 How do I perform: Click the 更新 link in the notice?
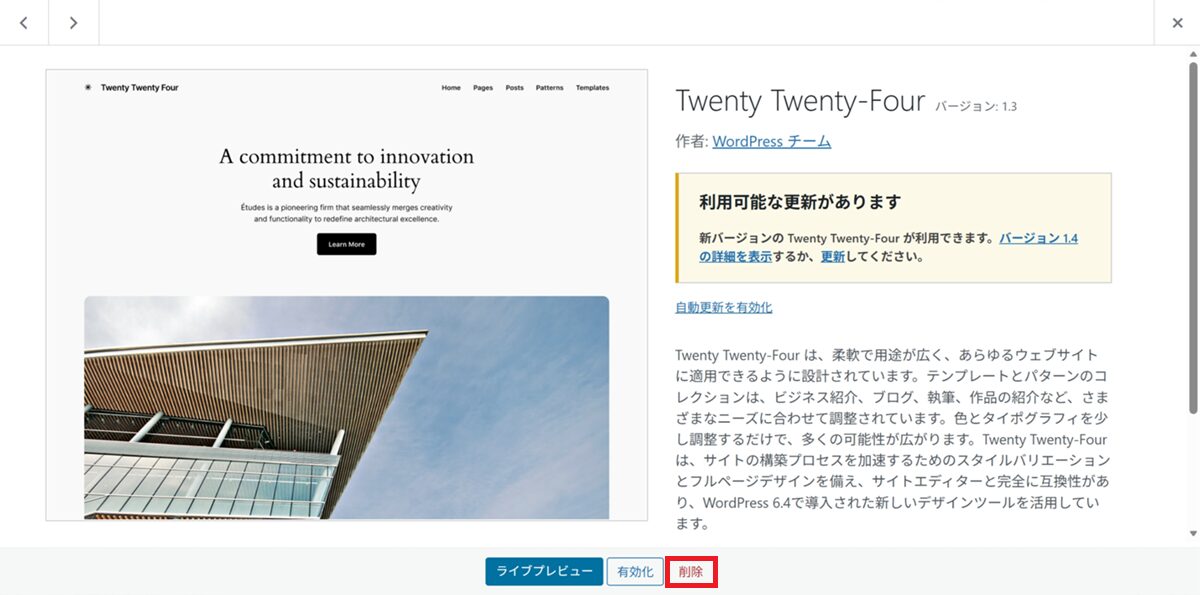pyautogui.click(x=832, y=257)
